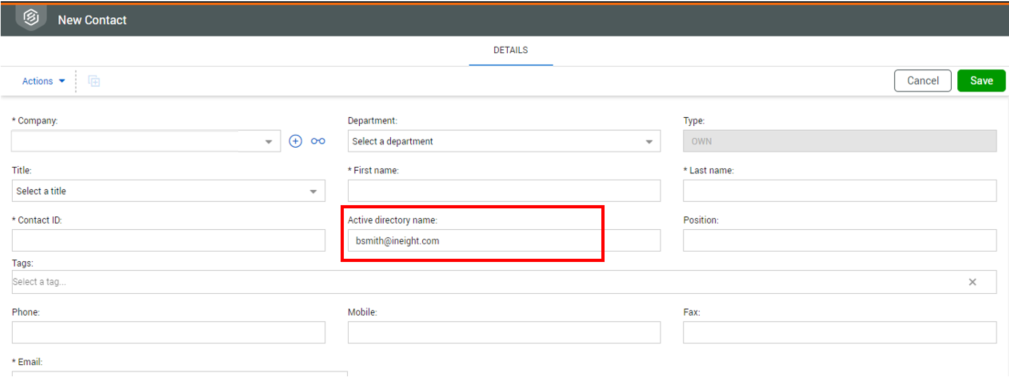Switch to the DETAILS tab

click(511, 50)
